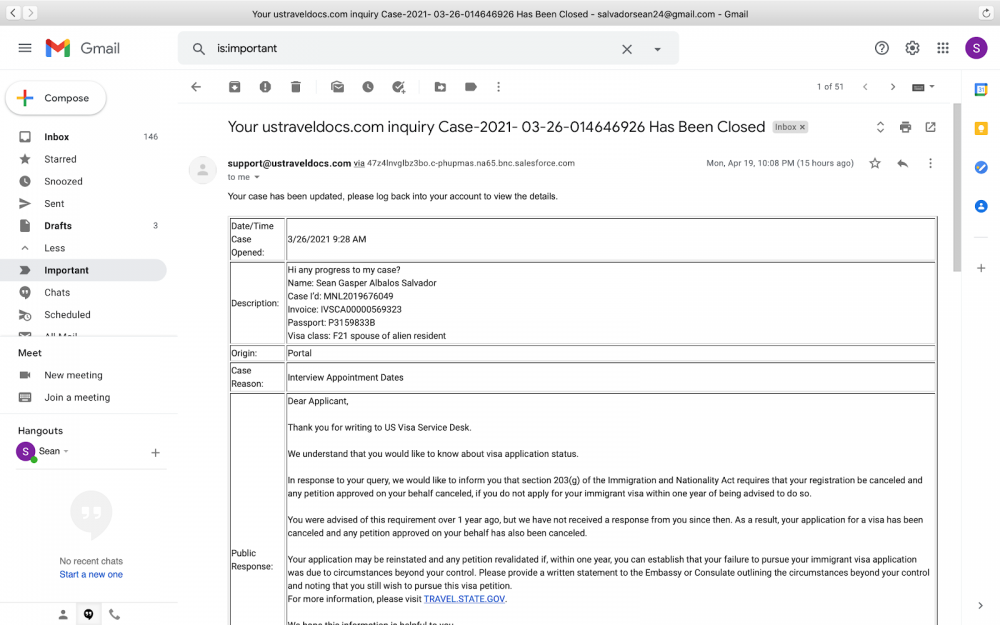Open Support help icon
The image size is (1000, 625).
(x=881, y=48)
